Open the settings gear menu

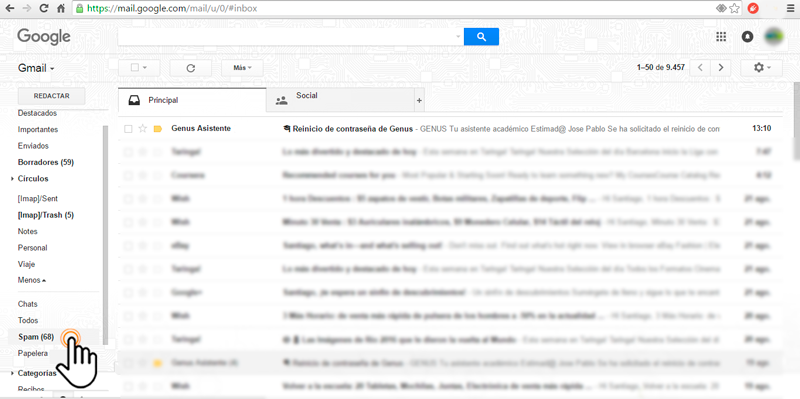pos(761,68)
